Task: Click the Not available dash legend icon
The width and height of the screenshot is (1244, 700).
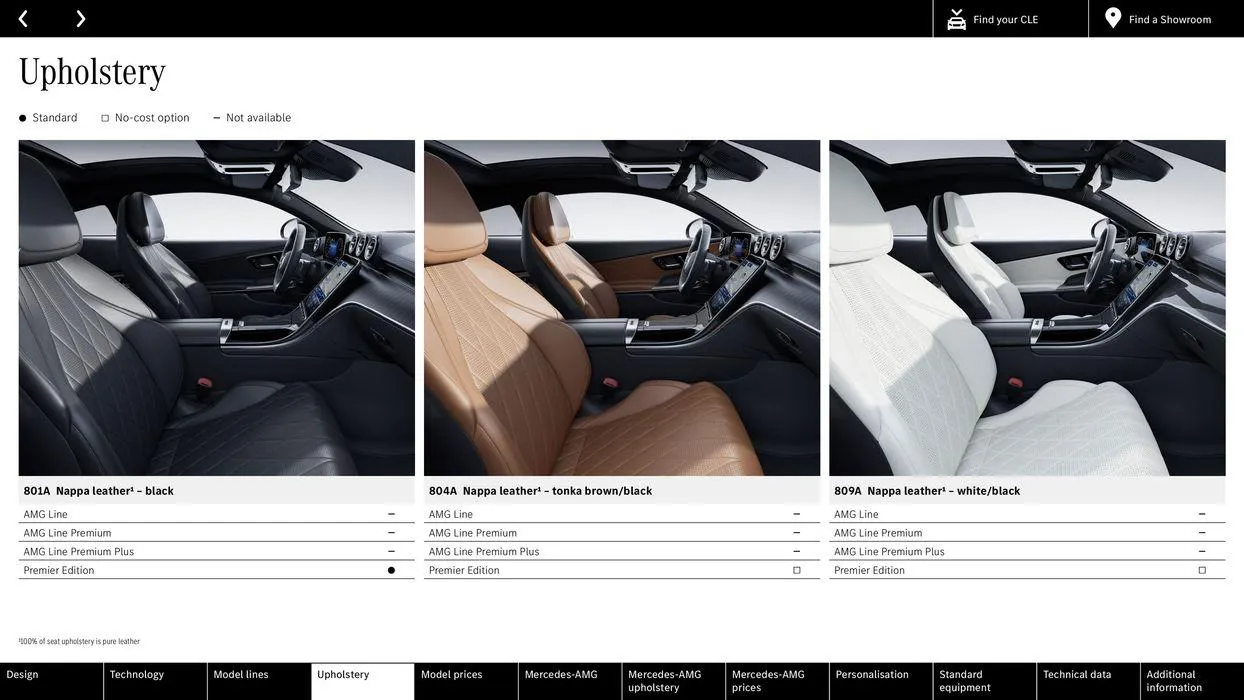Action: pyautogui.click(x=216, y=118)
